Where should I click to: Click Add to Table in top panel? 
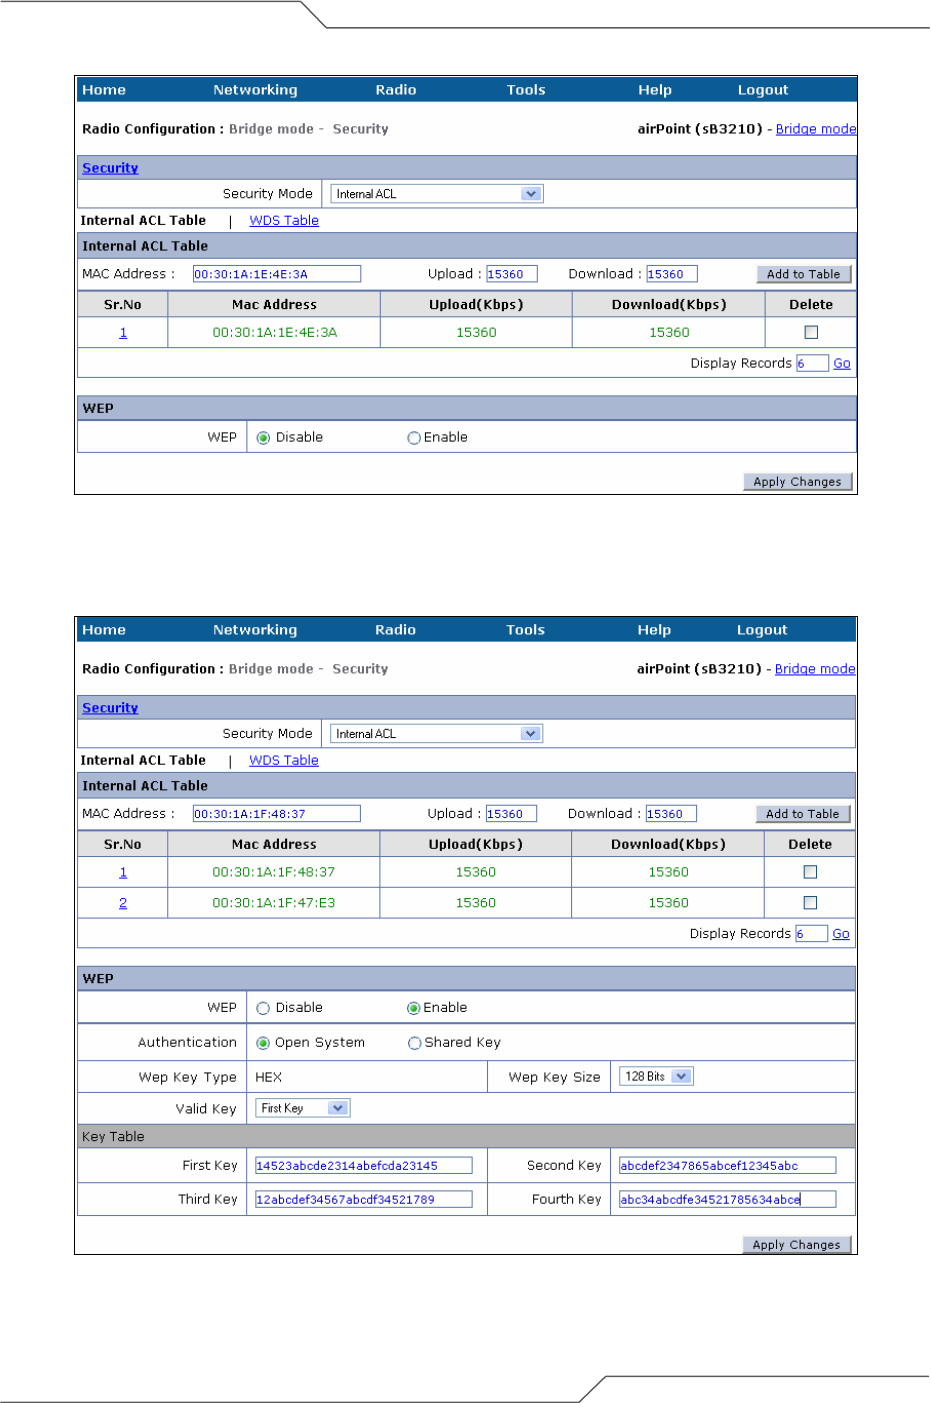804,274
